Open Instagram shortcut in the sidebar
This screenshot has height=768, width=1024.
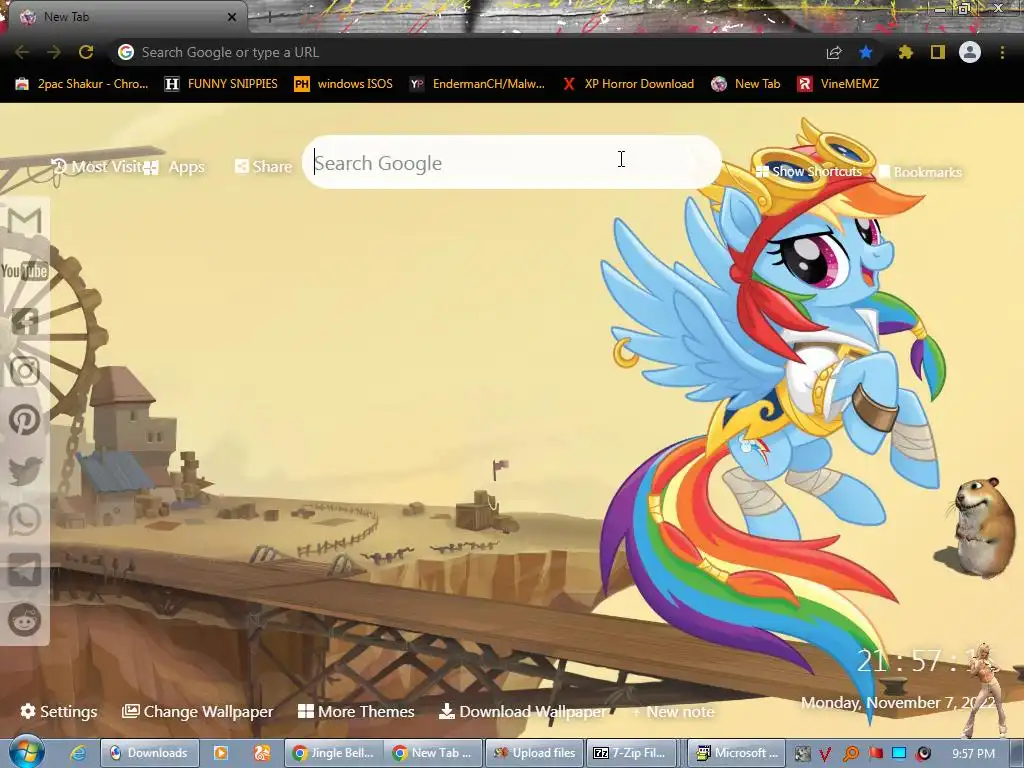(x=25, y=371)
